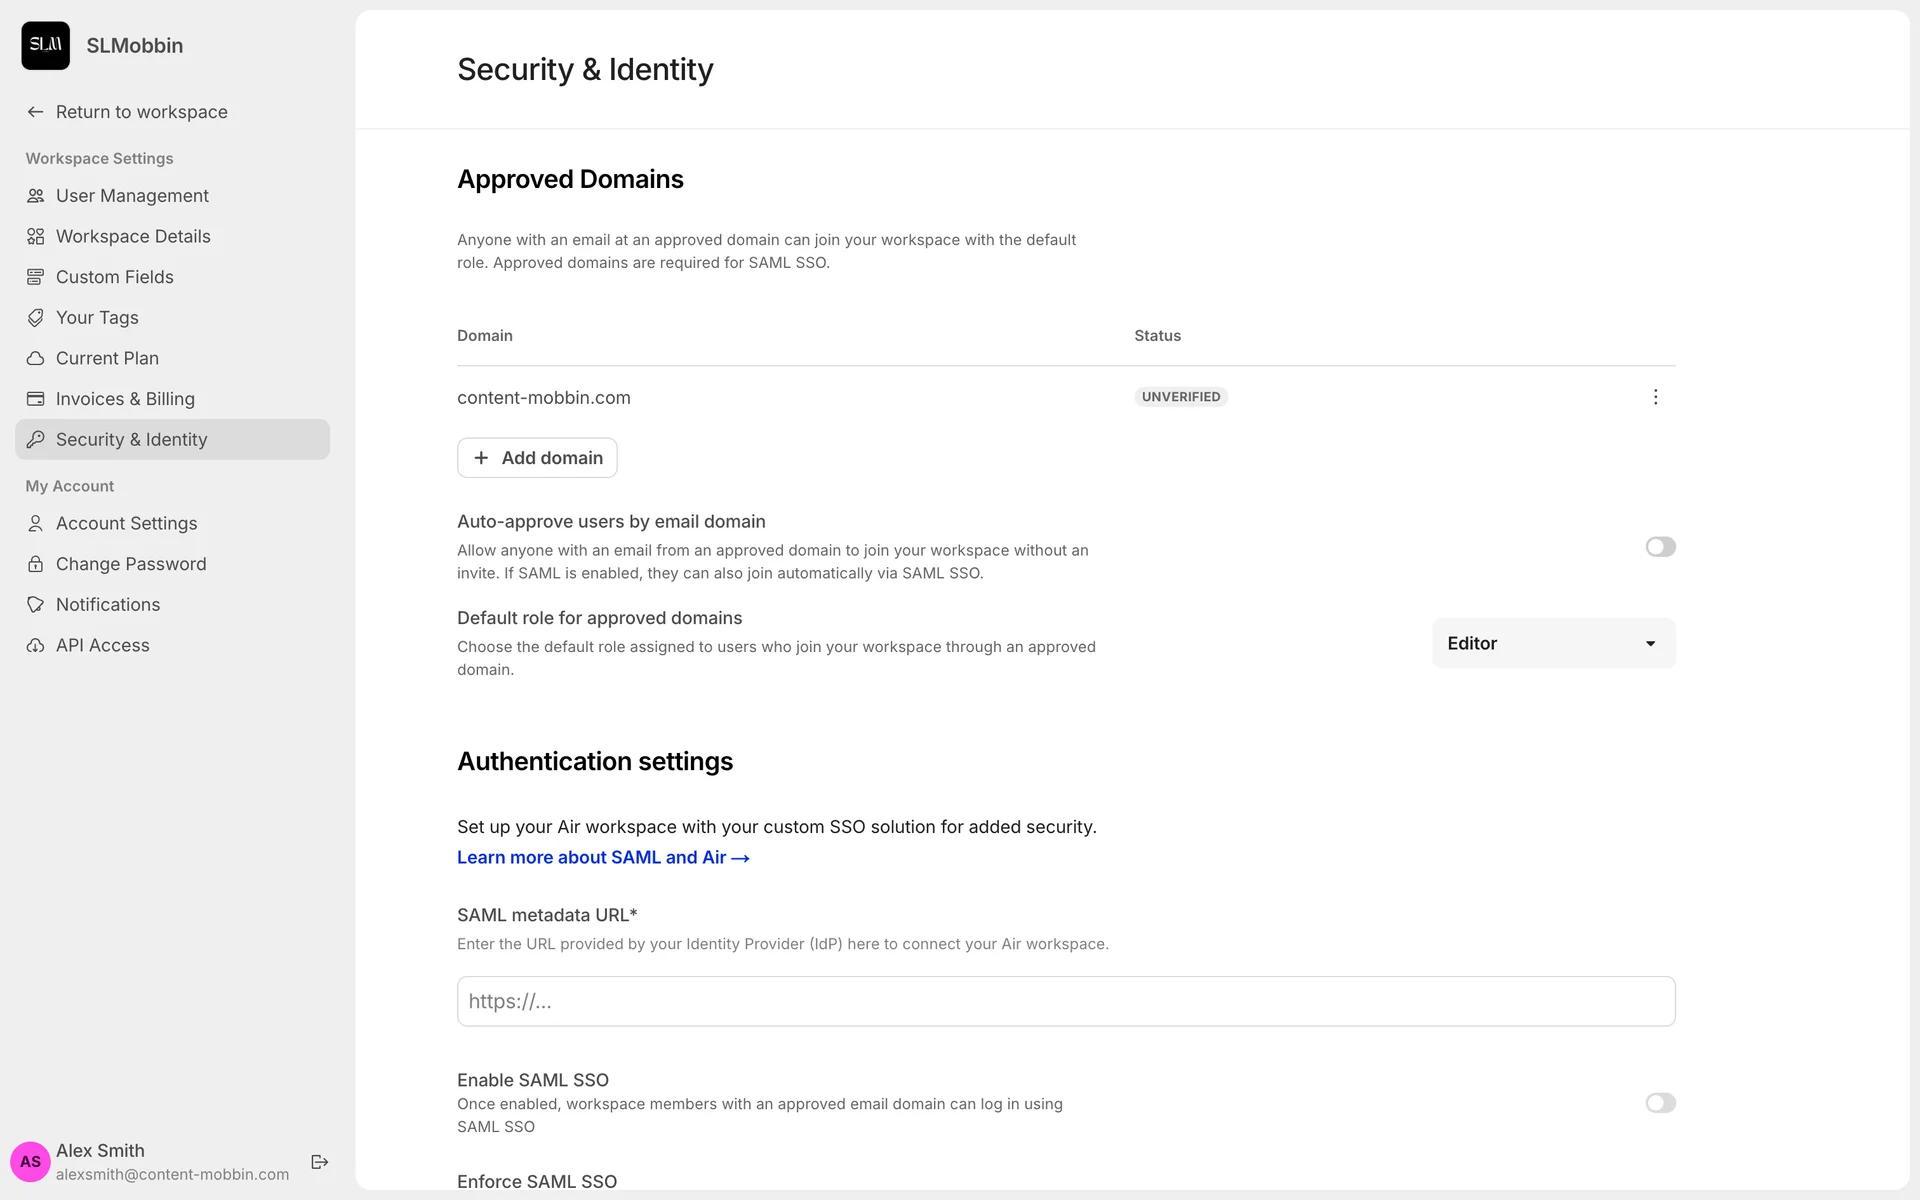Click the Your Tags tag icon
This screenshot has height=1200, width=1920.
[x=36, y=318]
